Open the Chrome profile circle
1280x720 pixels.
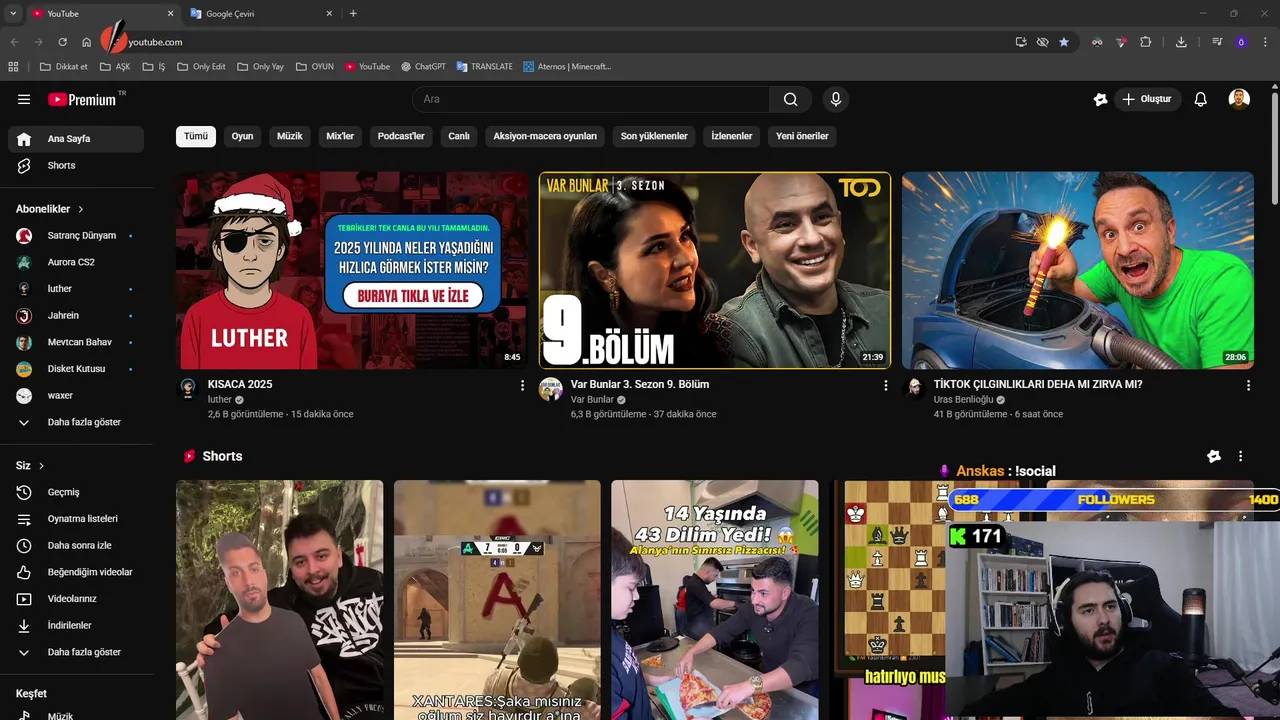[1241, 42]
